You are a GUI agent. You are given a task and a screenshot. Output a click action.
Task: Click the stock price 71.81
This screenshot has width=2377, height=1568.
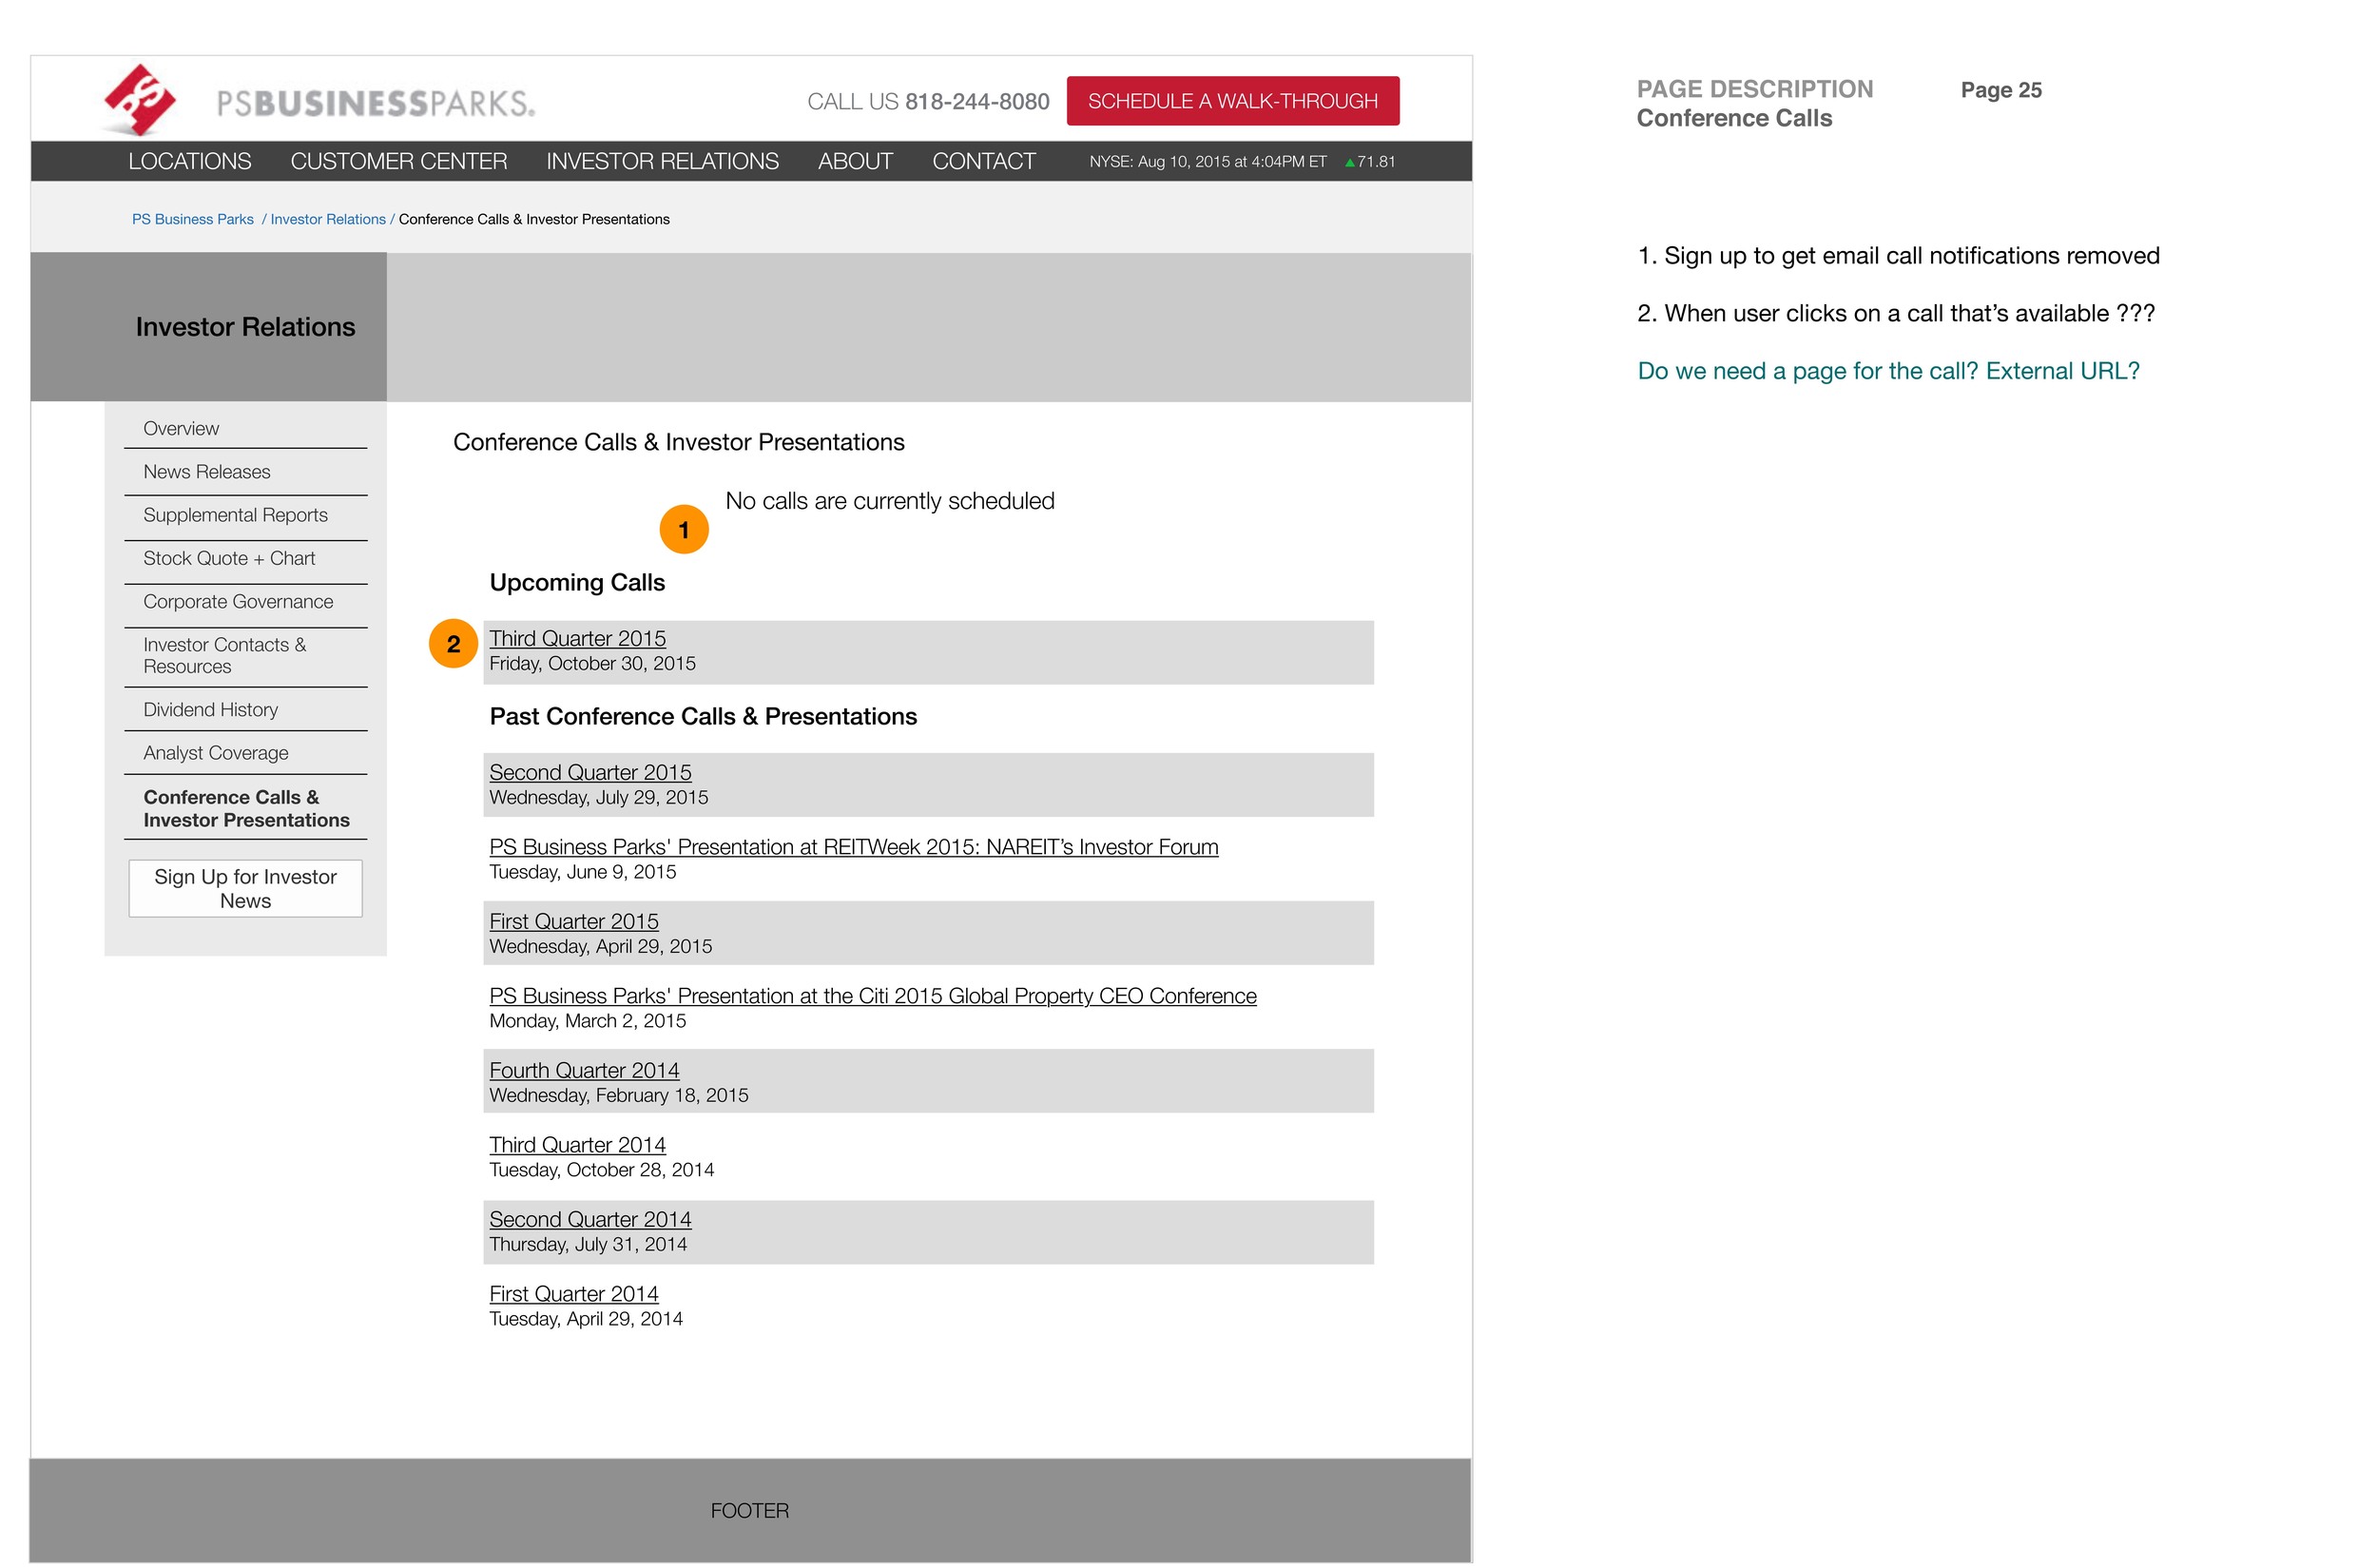1376,162
